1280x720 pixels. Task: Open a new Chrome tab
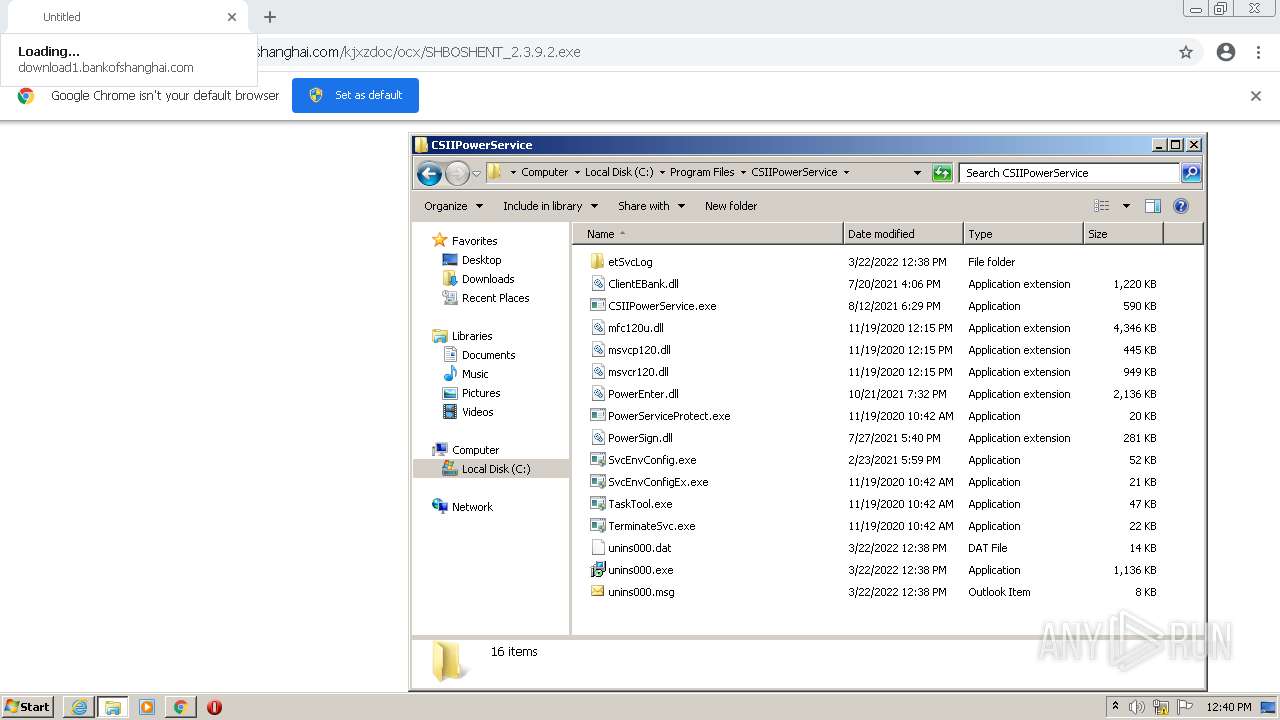pyautogui.click(x=270, y=17)
